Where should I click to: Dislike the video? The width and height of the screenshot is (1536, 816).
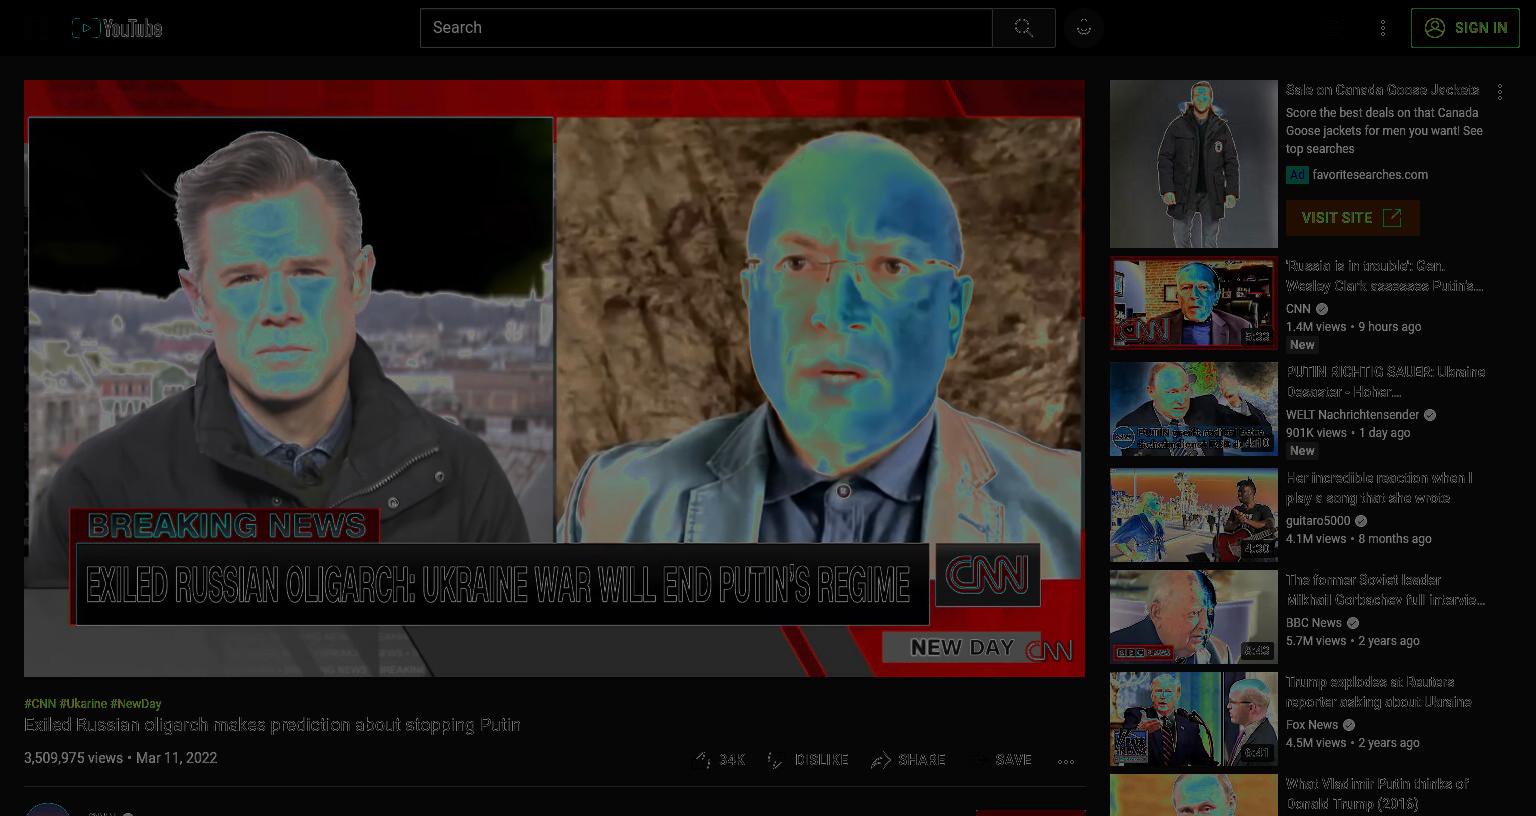point(807,760)
